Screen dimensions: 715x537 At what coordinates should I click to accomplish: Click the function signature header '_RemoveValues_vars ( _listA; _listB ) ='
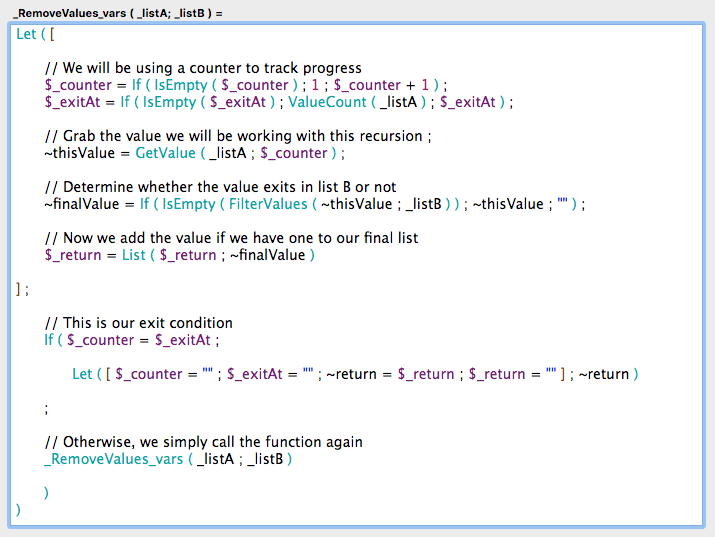tap(118, 13)
